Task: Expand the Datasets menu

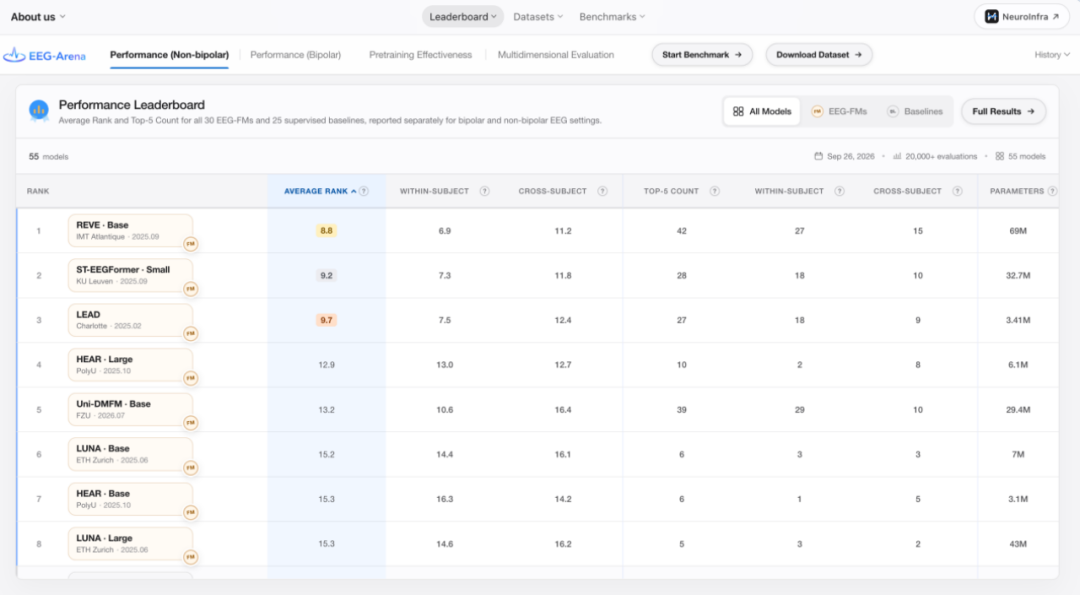Action: (538, 17)
